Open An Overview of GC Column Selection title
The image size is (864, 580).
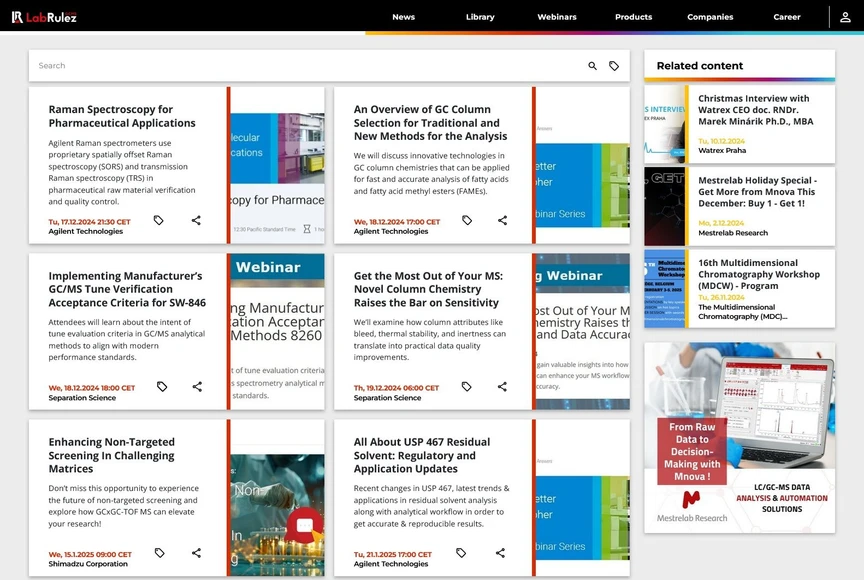[x=430, y=123]
